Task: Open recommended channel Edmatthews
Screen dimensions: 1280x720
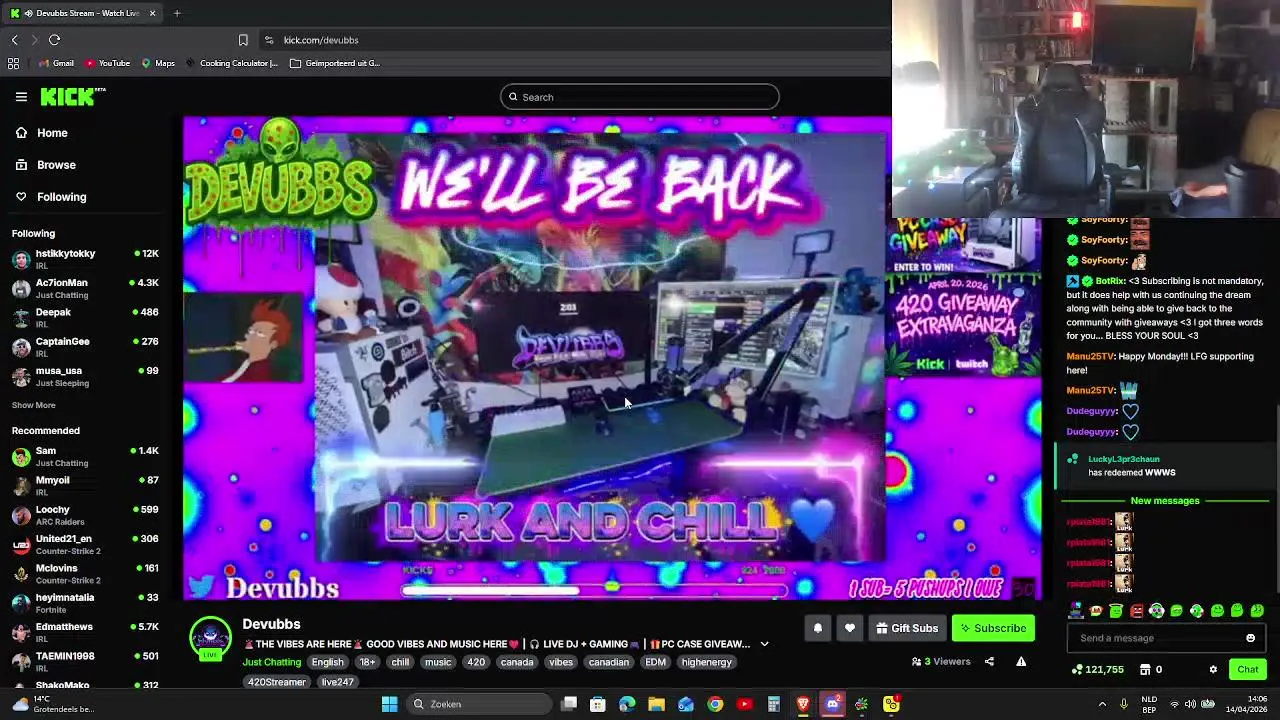Action: click(86, 632)
